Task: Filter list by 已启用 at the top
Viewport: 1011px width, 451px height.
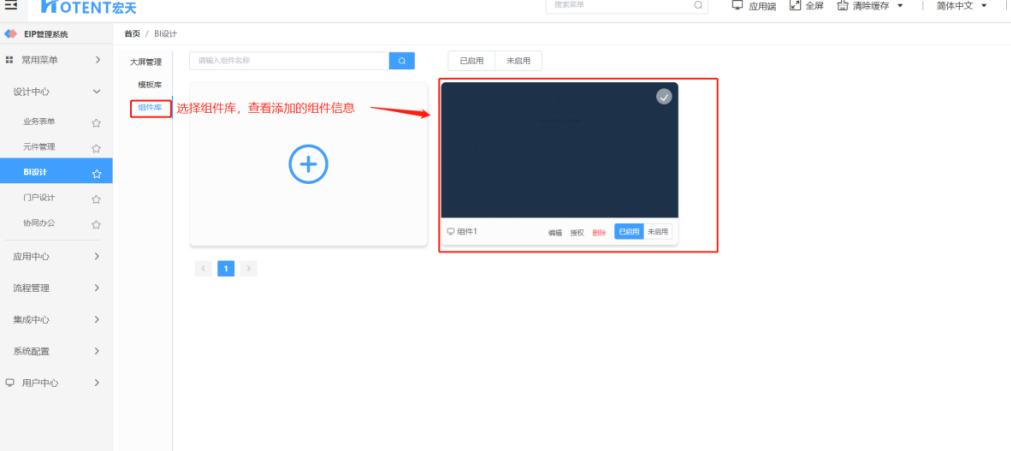Action: (x=471, y=61)
